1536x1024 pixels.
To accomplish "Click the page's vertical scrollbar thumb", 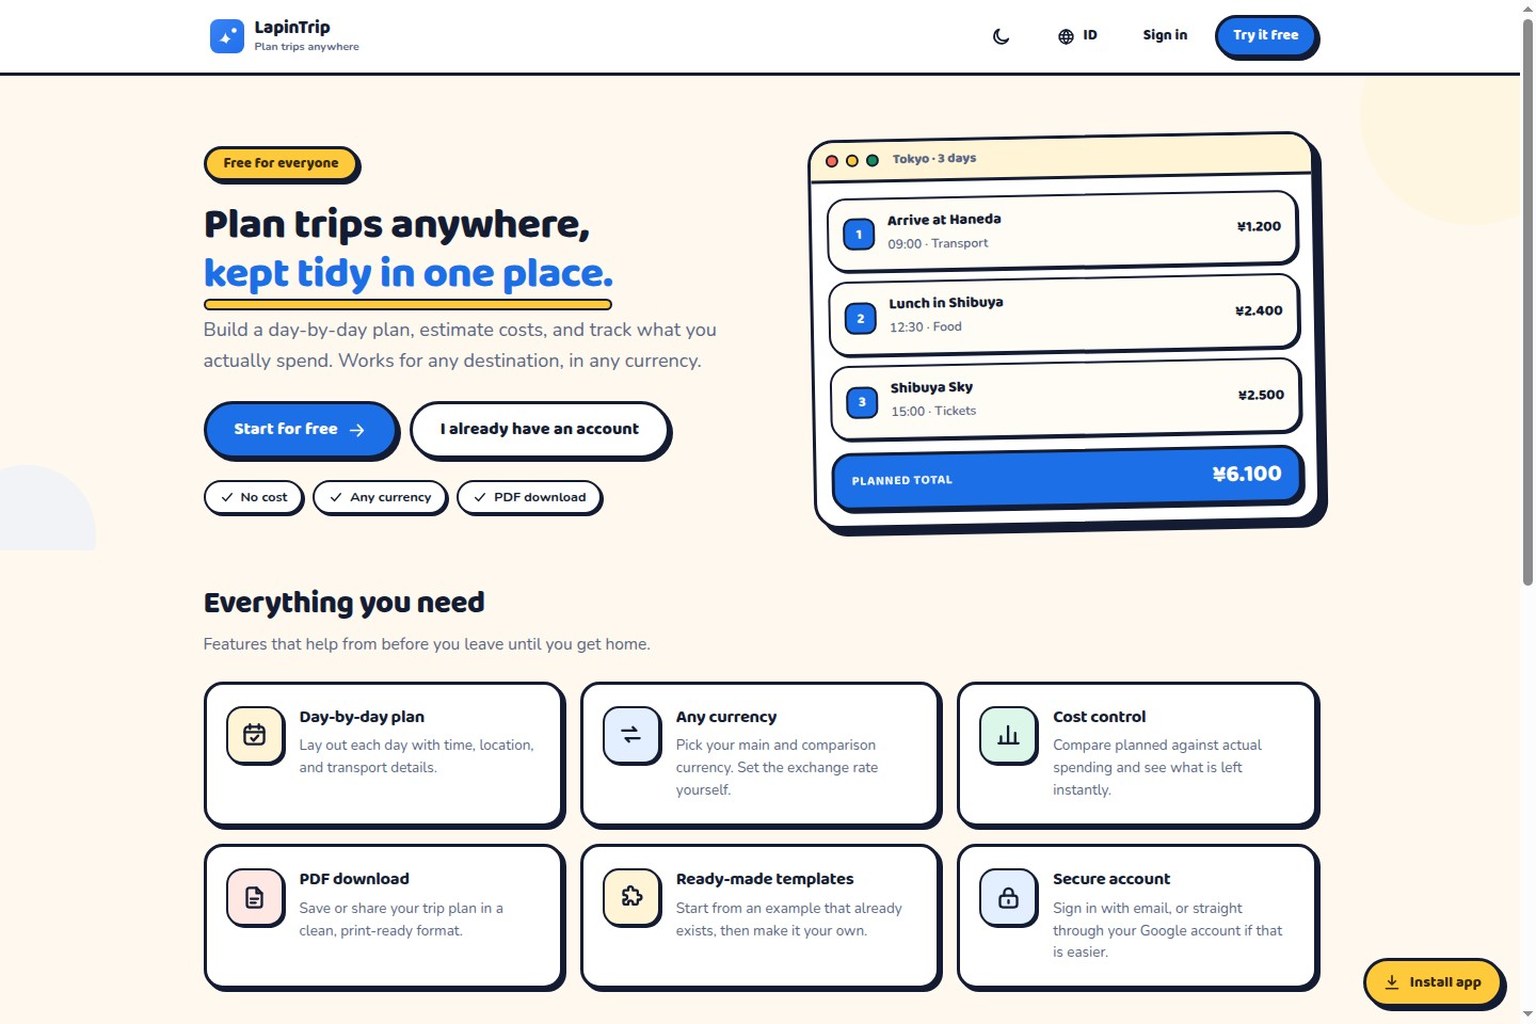I will pos(1527,300).
